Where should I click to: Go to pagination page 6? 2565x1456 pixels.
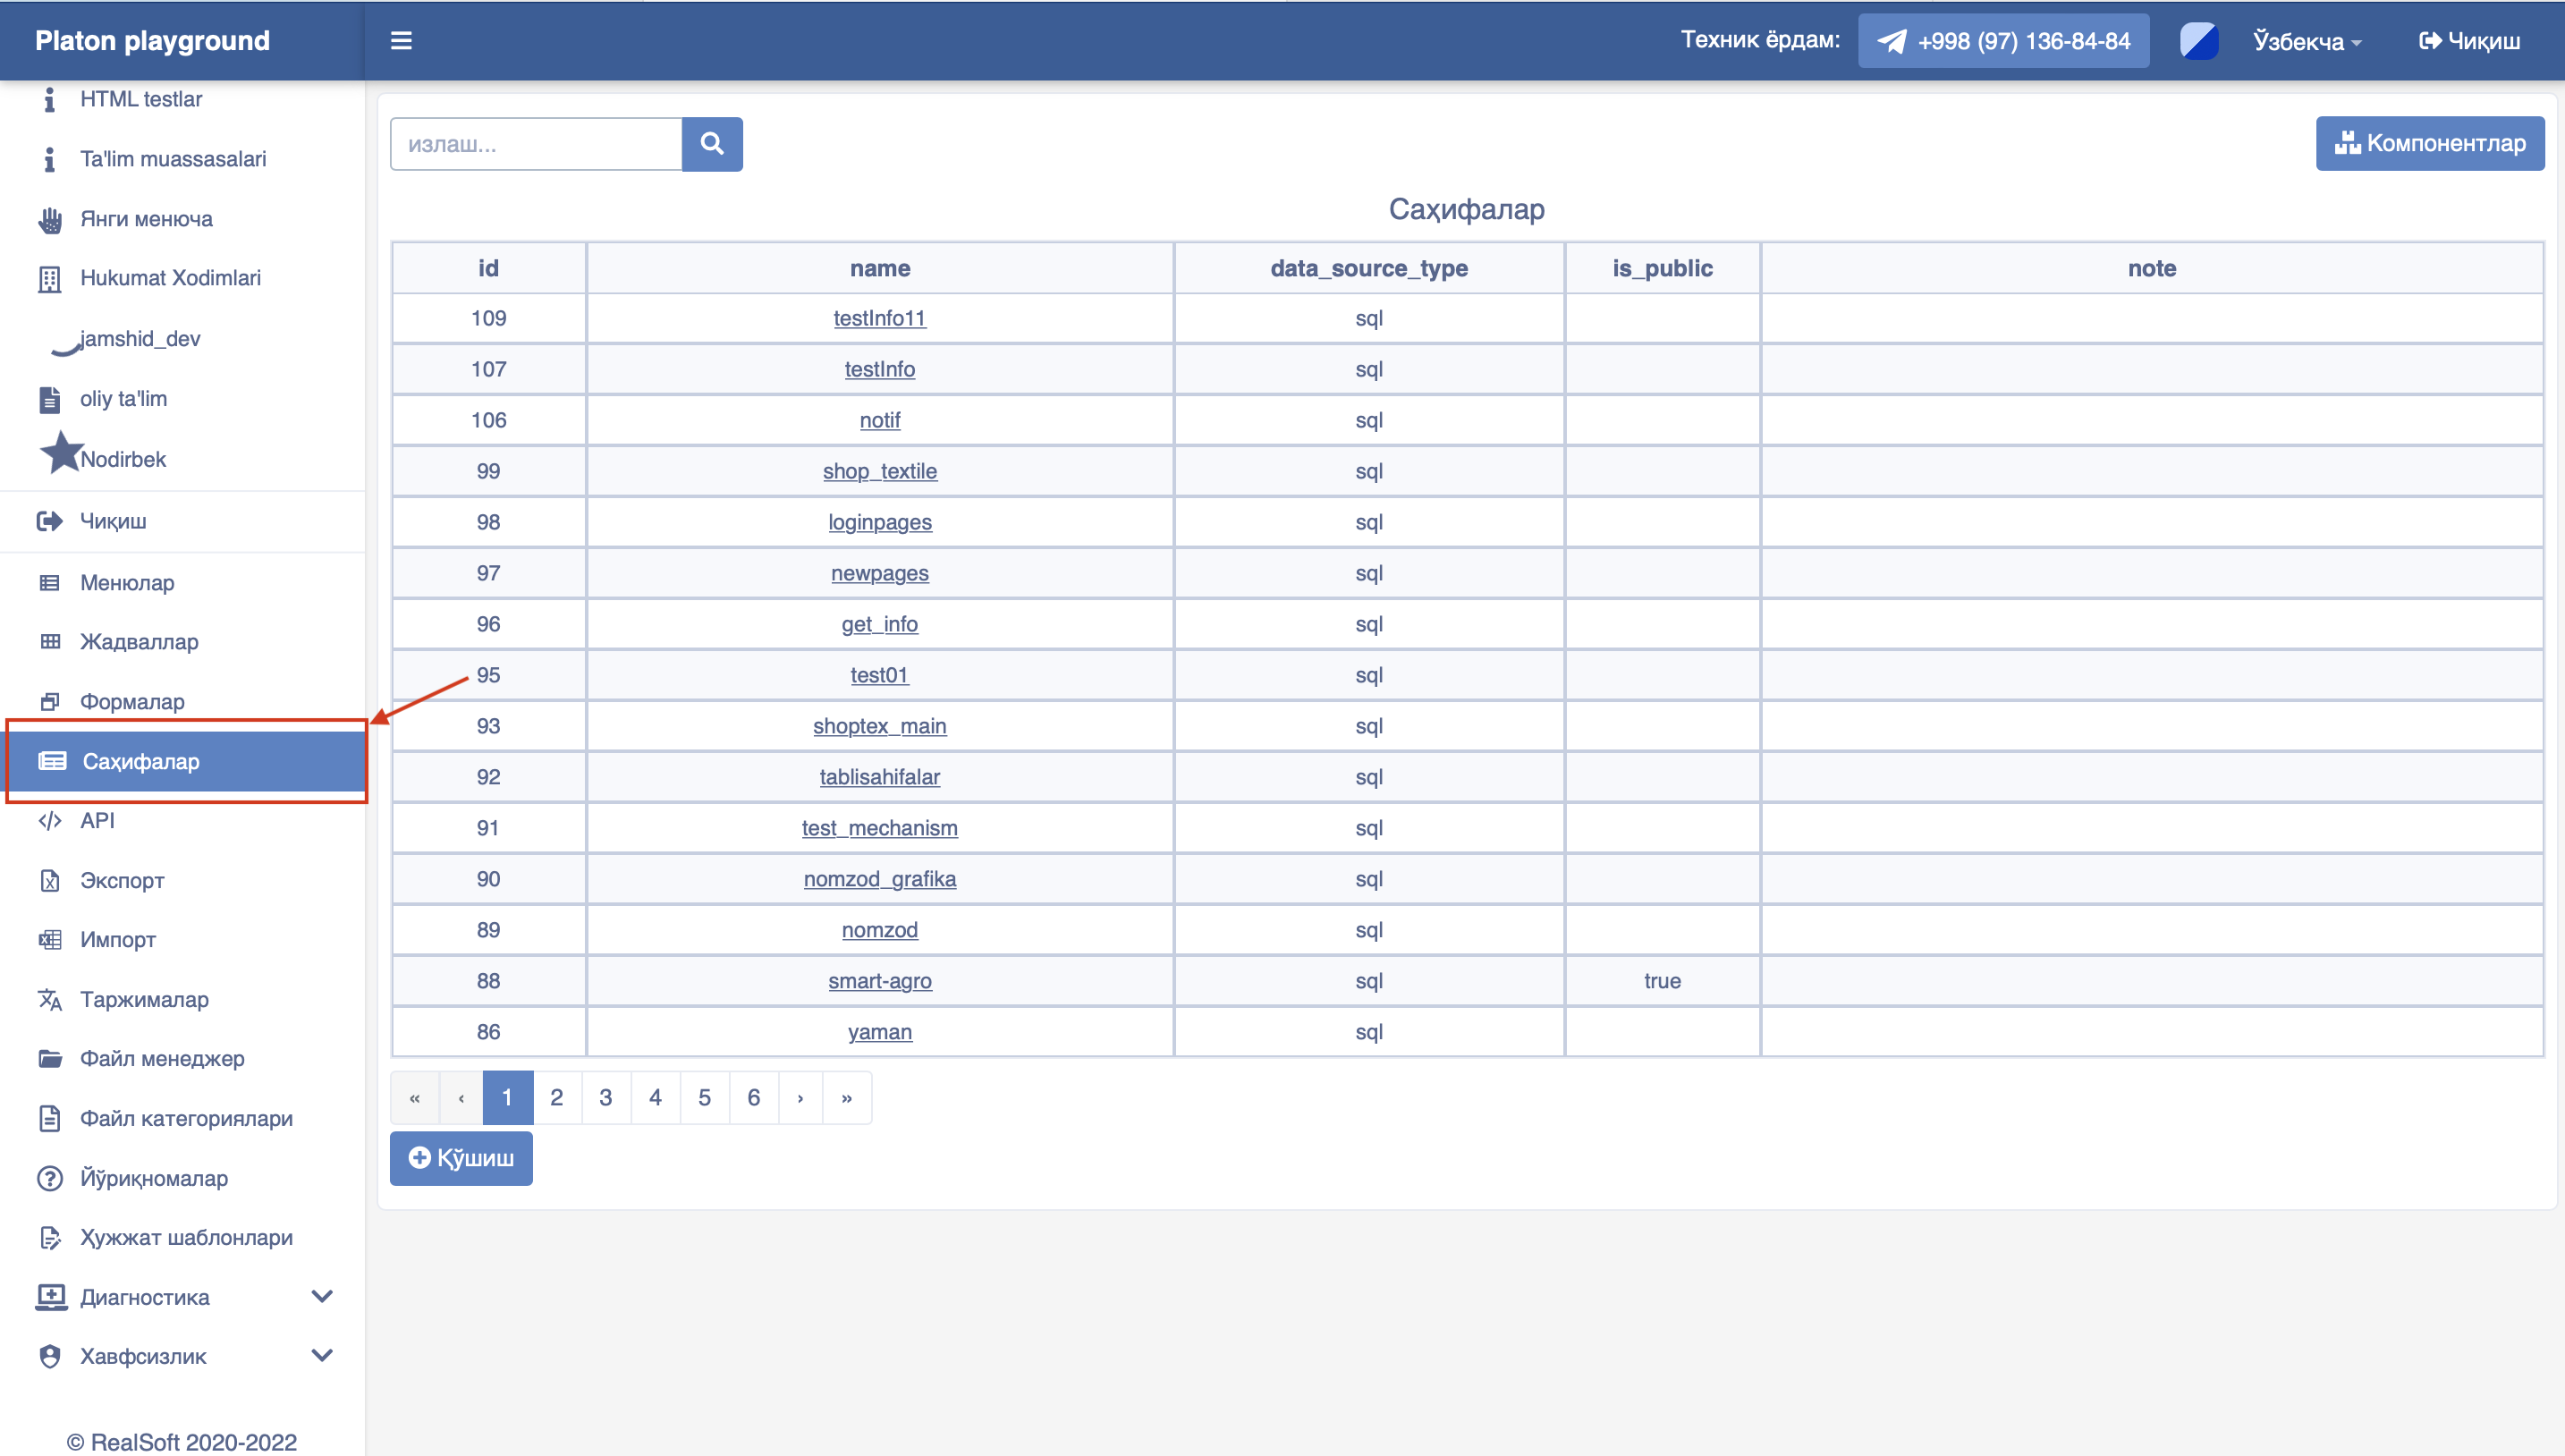pos(754,1097)
